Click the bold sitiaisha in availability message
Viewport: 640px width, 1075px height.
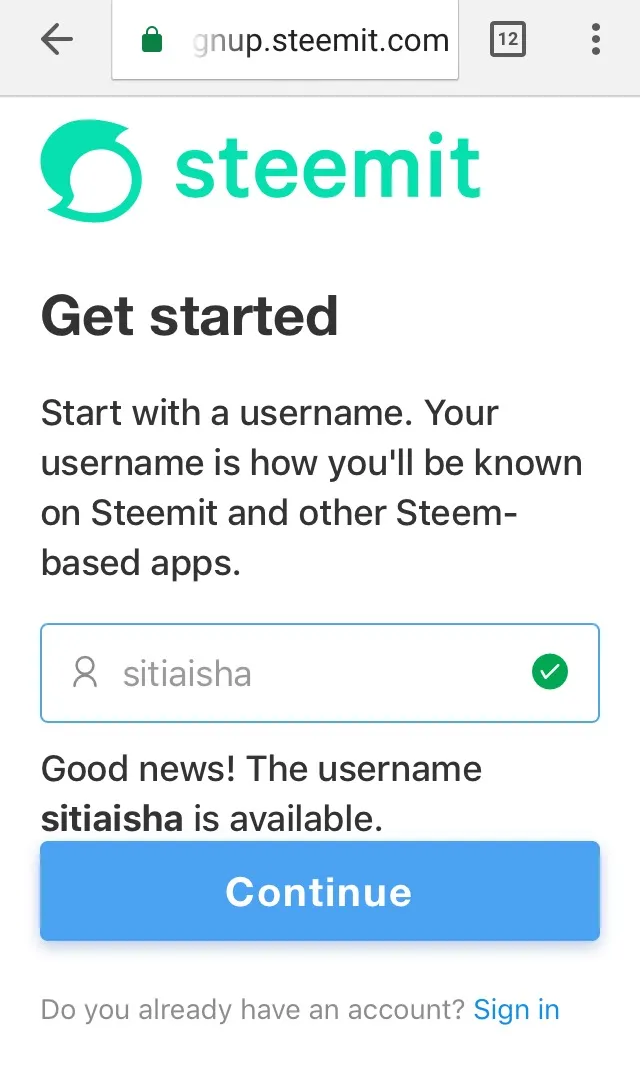112,819
